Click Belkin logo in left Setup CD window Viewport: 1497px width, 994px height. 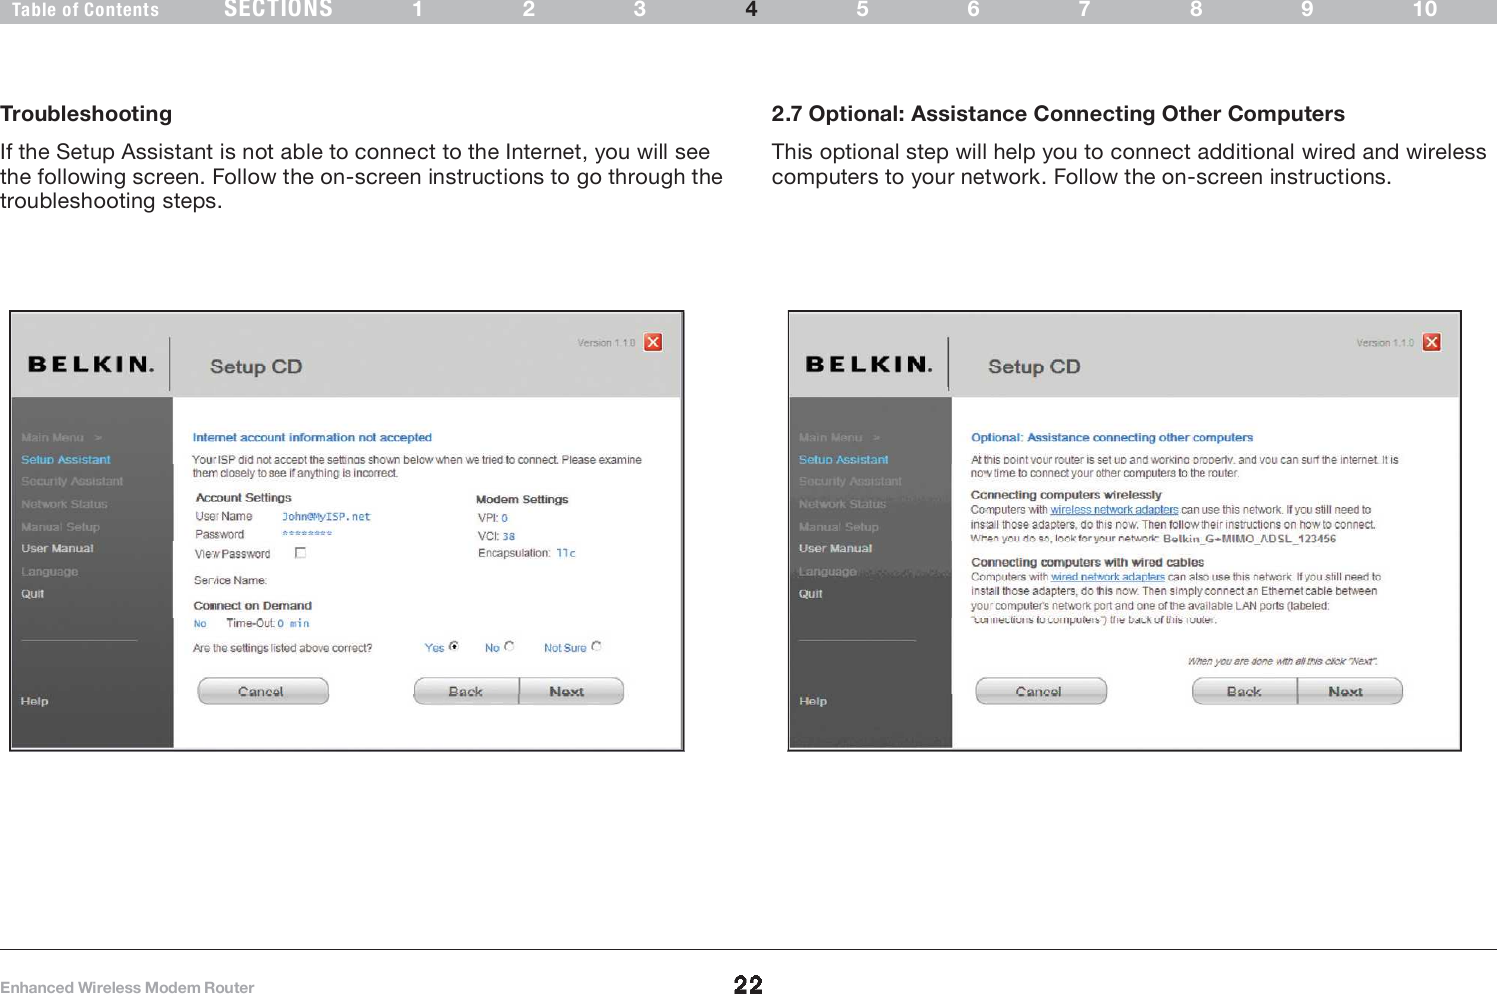[90, 364]
